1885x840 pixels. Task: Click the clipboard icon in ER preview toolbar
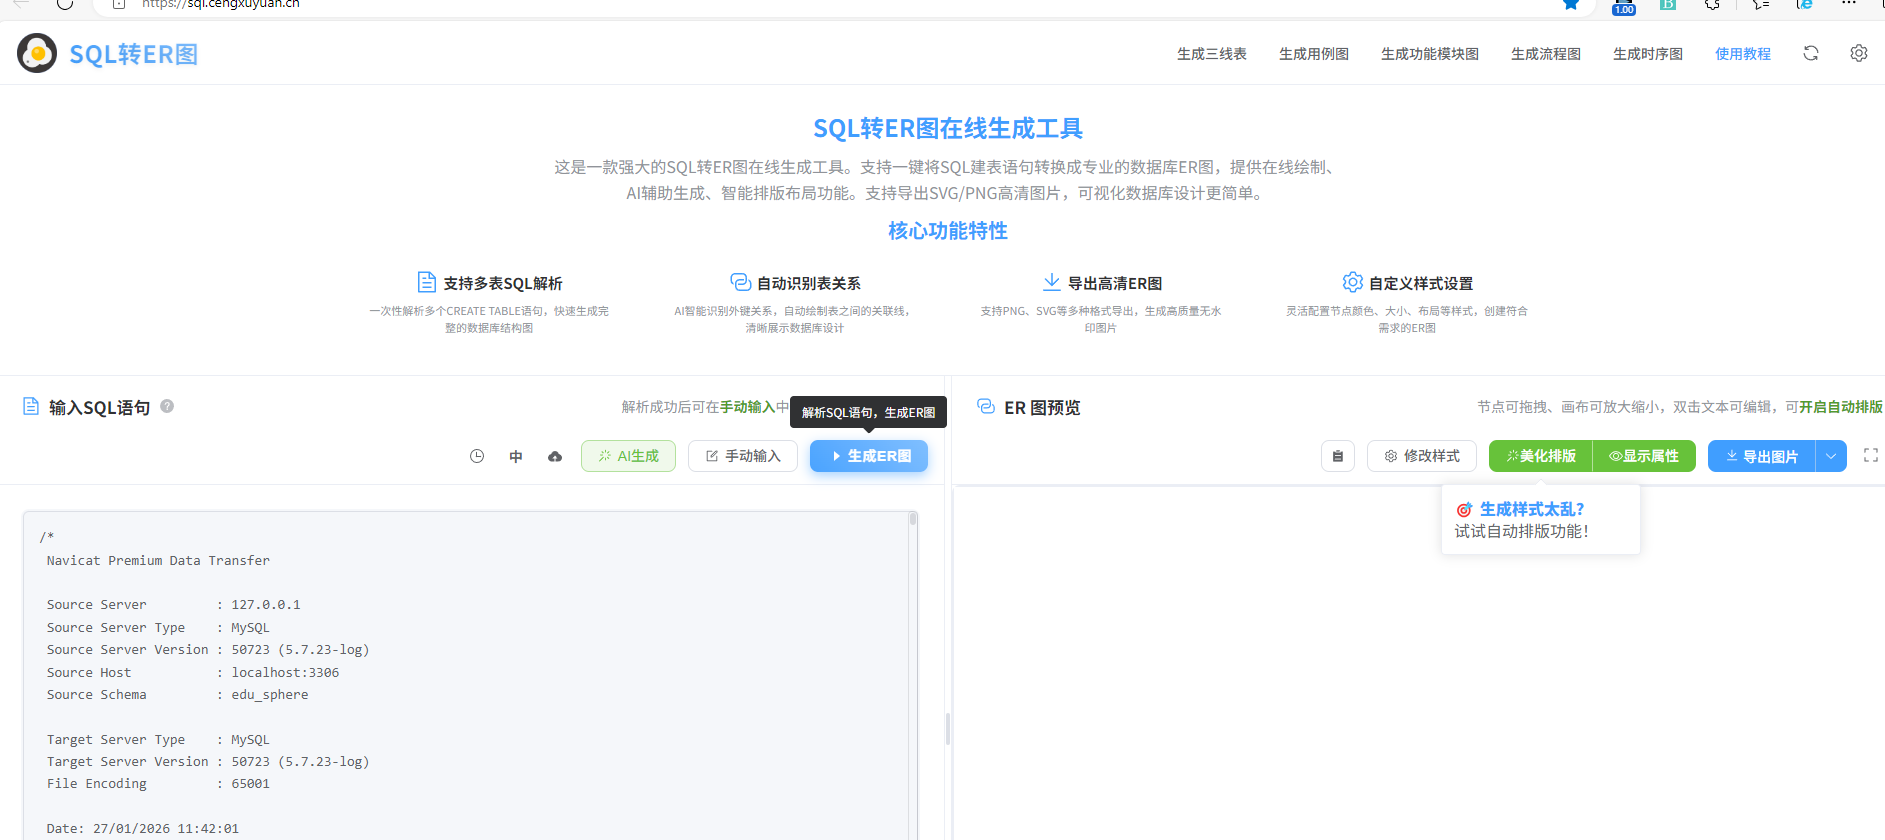(1337, 456)
